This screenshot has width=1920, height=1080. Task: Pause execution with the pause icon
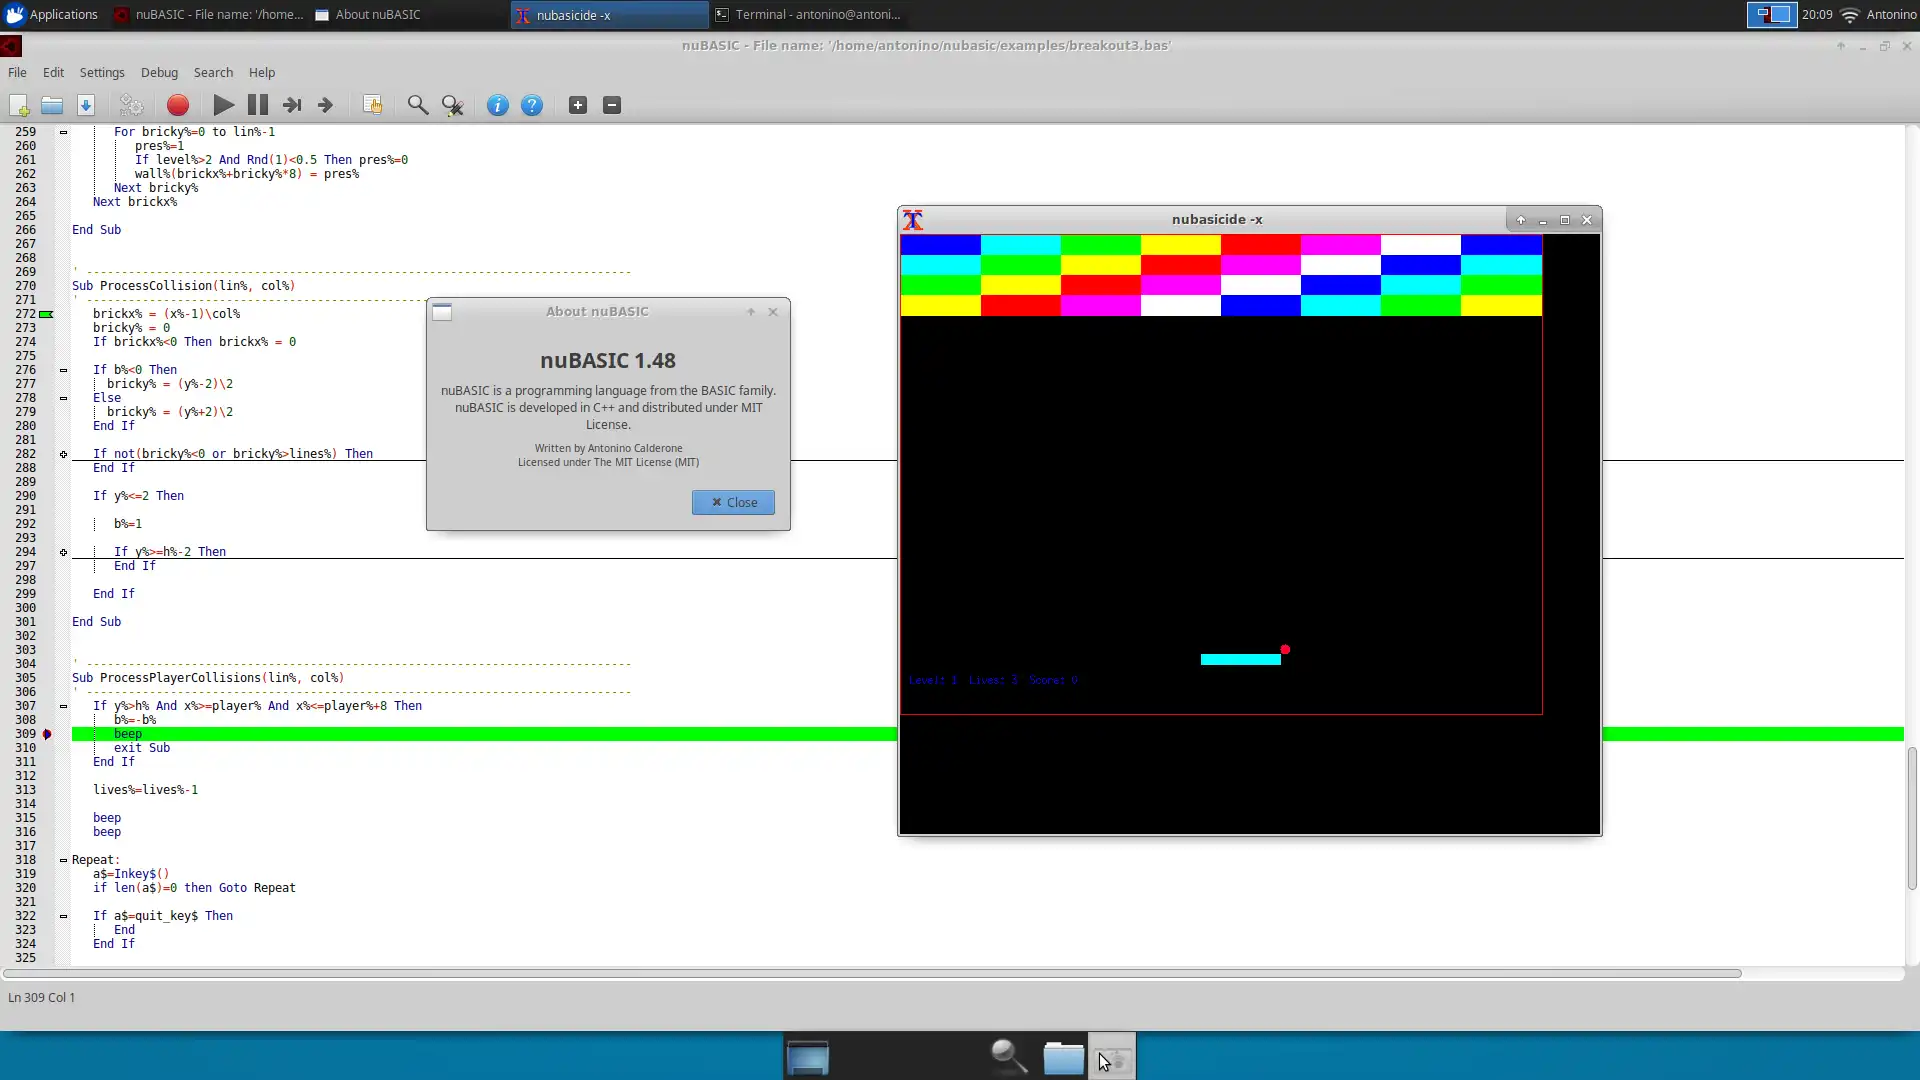point(257,105)
